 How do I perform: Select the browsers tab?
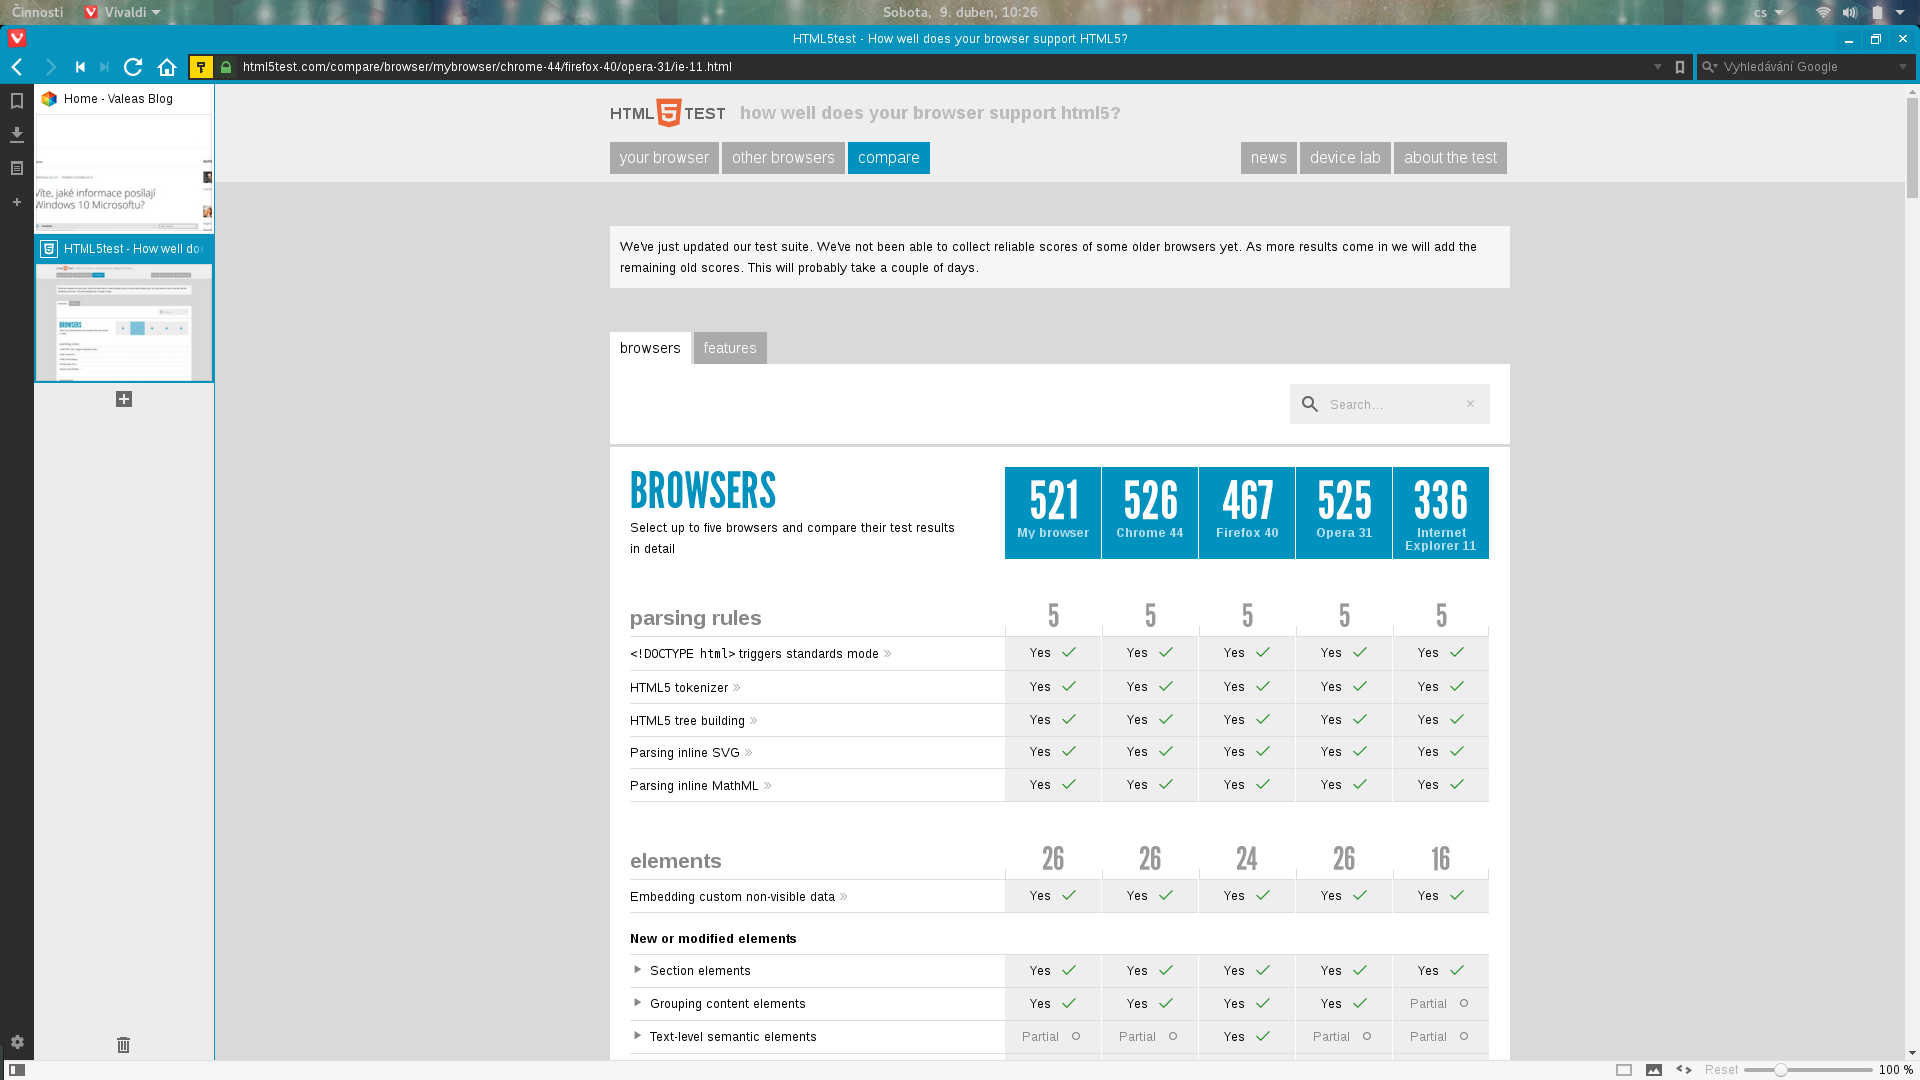point(650,348)
